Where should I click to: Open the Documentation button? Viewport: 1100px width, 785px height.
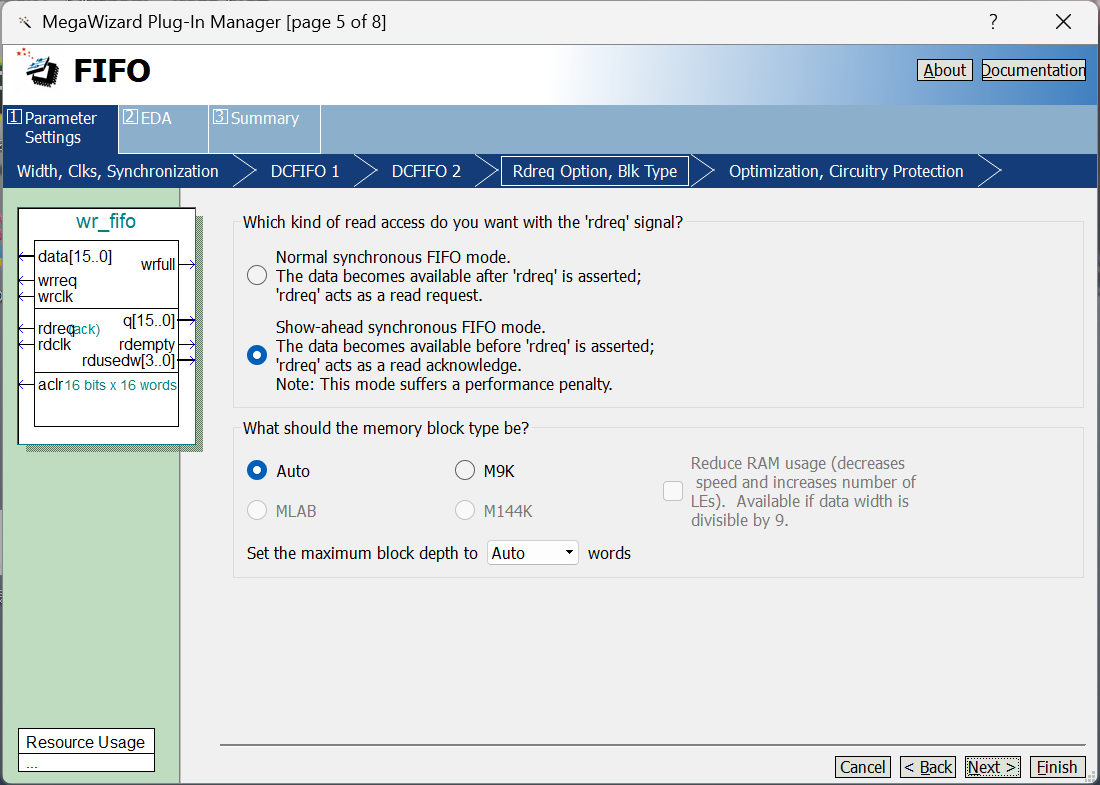[x=1033, y=70]
